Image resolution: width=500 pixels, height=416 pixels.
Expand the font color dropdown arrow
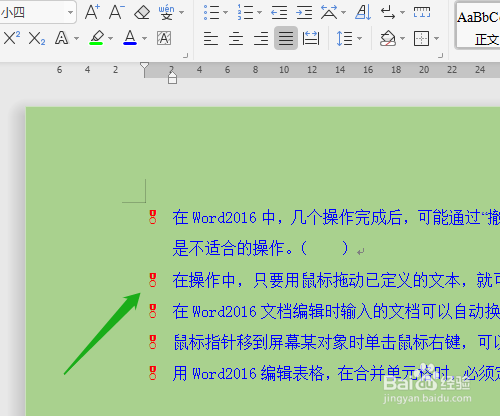point(144,38)
